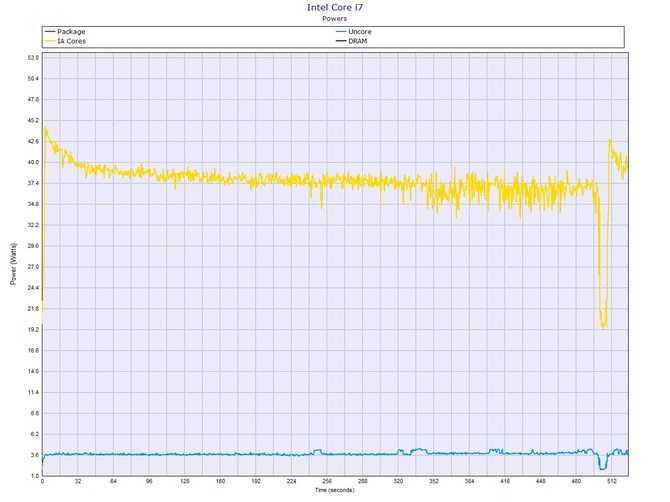The width and height of the screenshot is (670, 502).
Task: Click the 352 x-axis tick label
Action: (x=434, y=481)
